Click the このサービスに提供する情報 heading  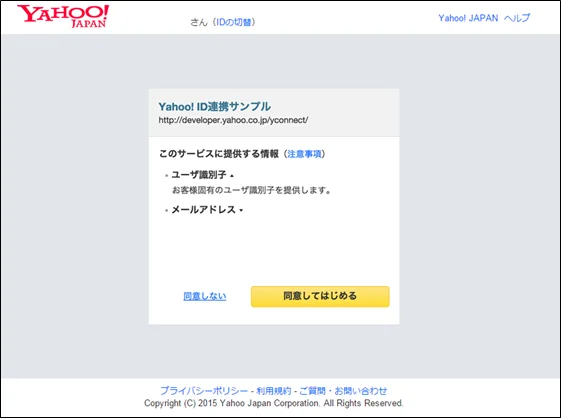click(219, 154)
